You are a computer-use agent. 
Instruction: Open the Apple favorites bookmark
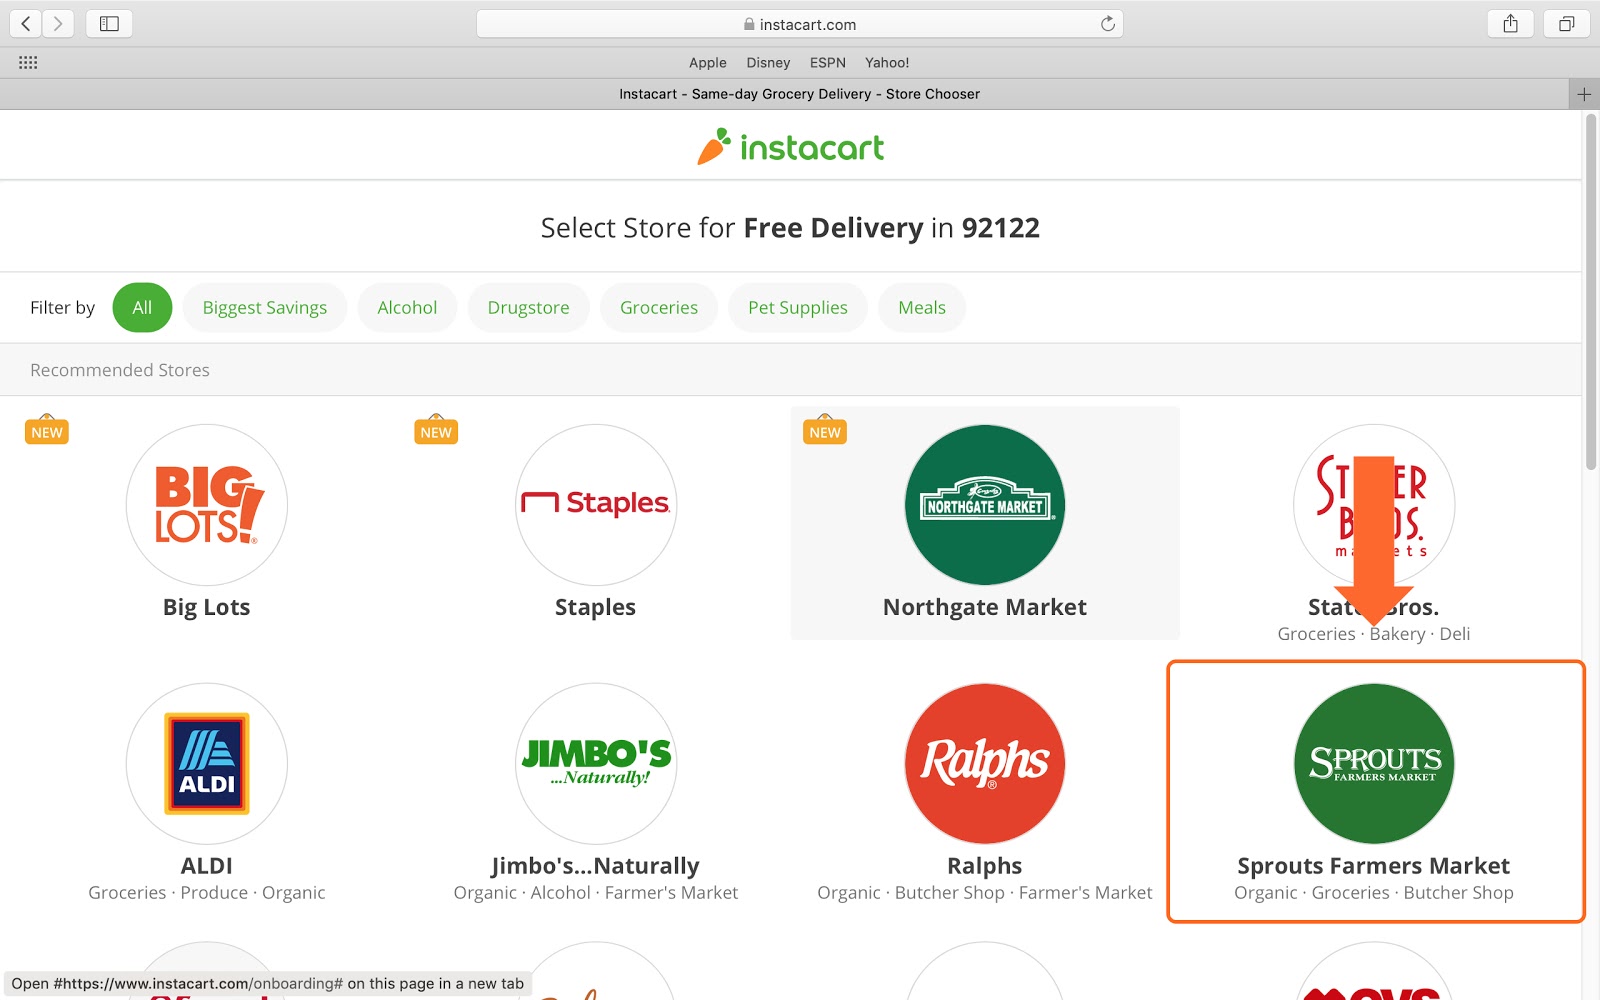708,62
